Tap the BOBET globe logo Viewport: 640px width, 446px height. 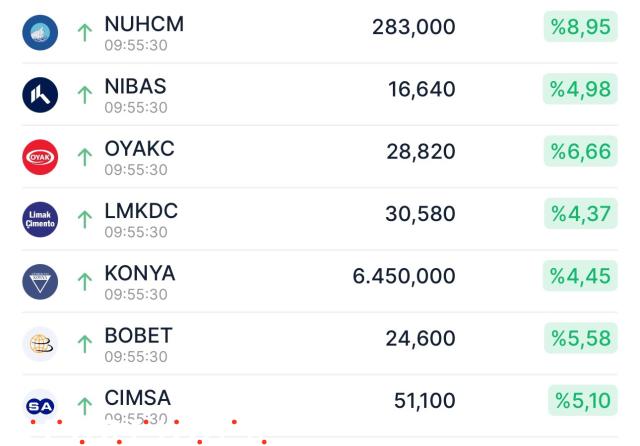pyautogui.click(x=40, y=344)
